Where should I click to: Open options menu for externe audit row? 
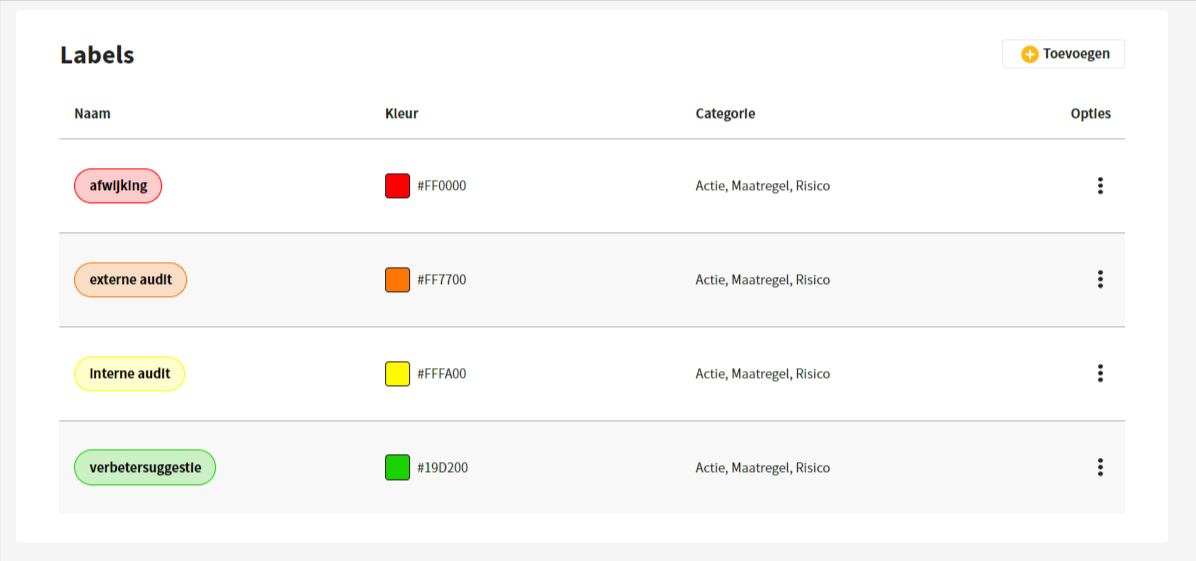coord(1100,279)
